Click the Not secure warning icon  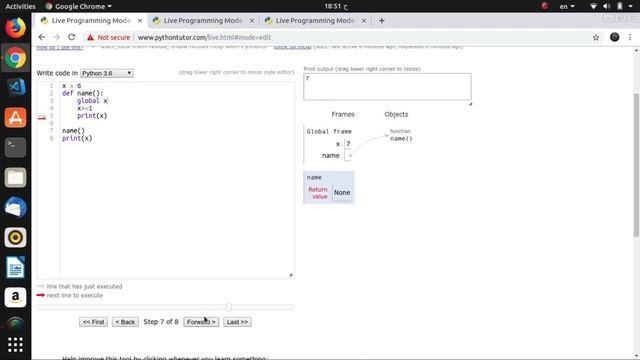pyautogui.click(x=90, y=37)
